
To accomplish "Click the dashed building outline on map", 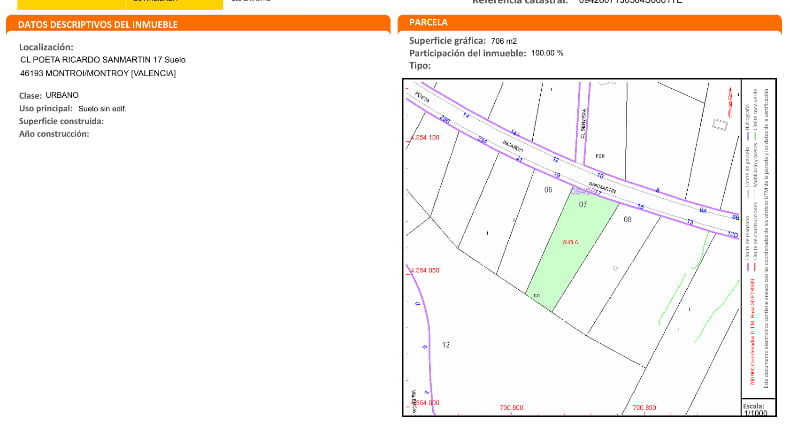I will coord(720,124).
